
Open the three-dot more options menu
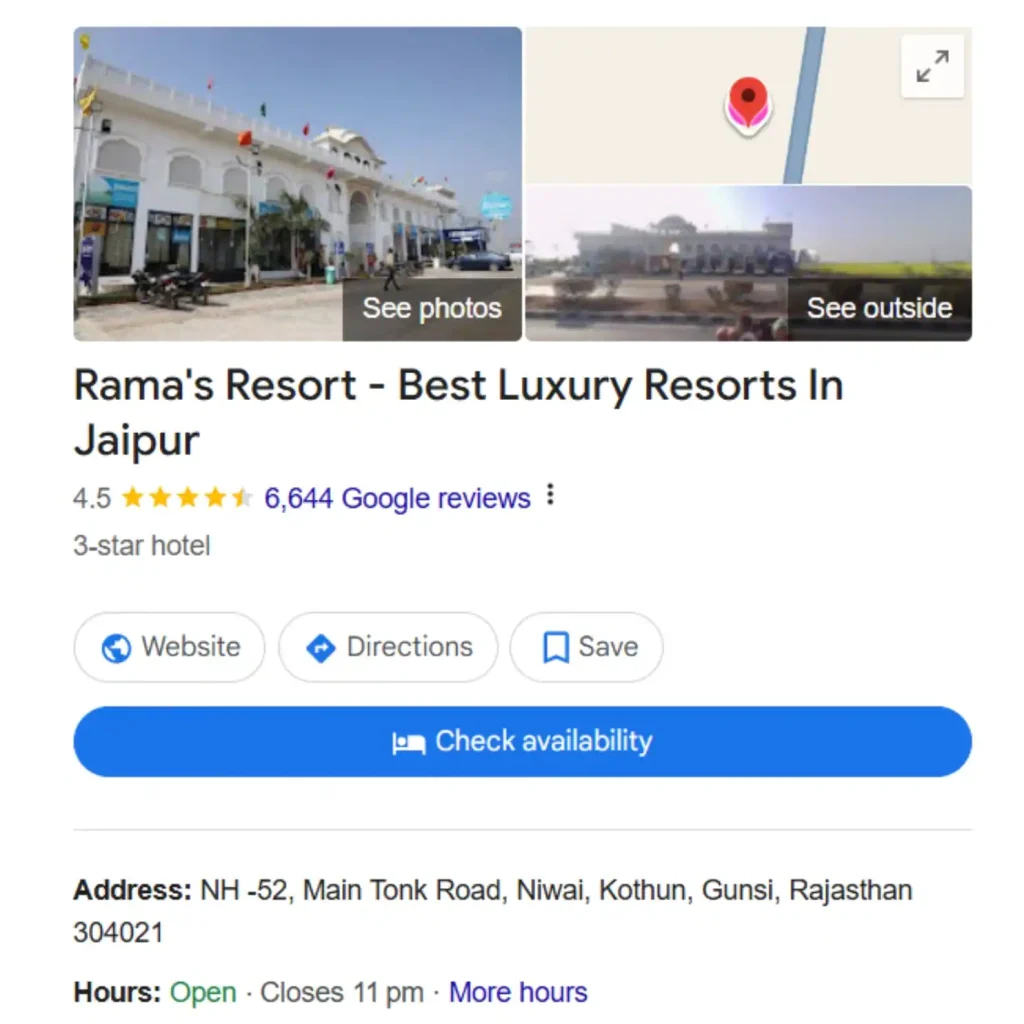[551, 495]
